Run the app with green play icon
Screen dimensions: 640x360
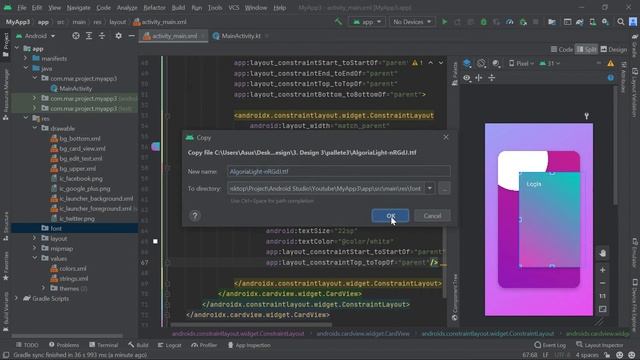pos(444,22)
